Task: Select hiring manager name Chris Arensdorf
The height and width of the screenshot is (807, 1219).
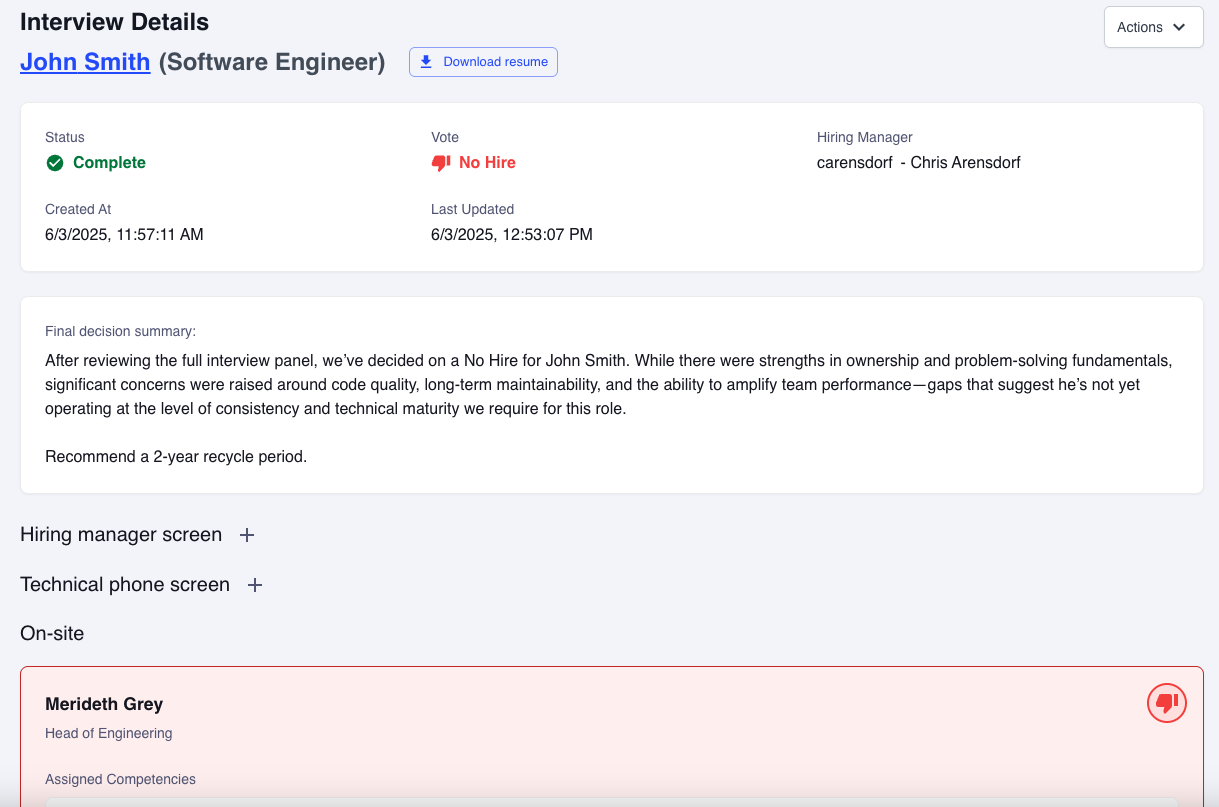Action: tap(966, 162)
